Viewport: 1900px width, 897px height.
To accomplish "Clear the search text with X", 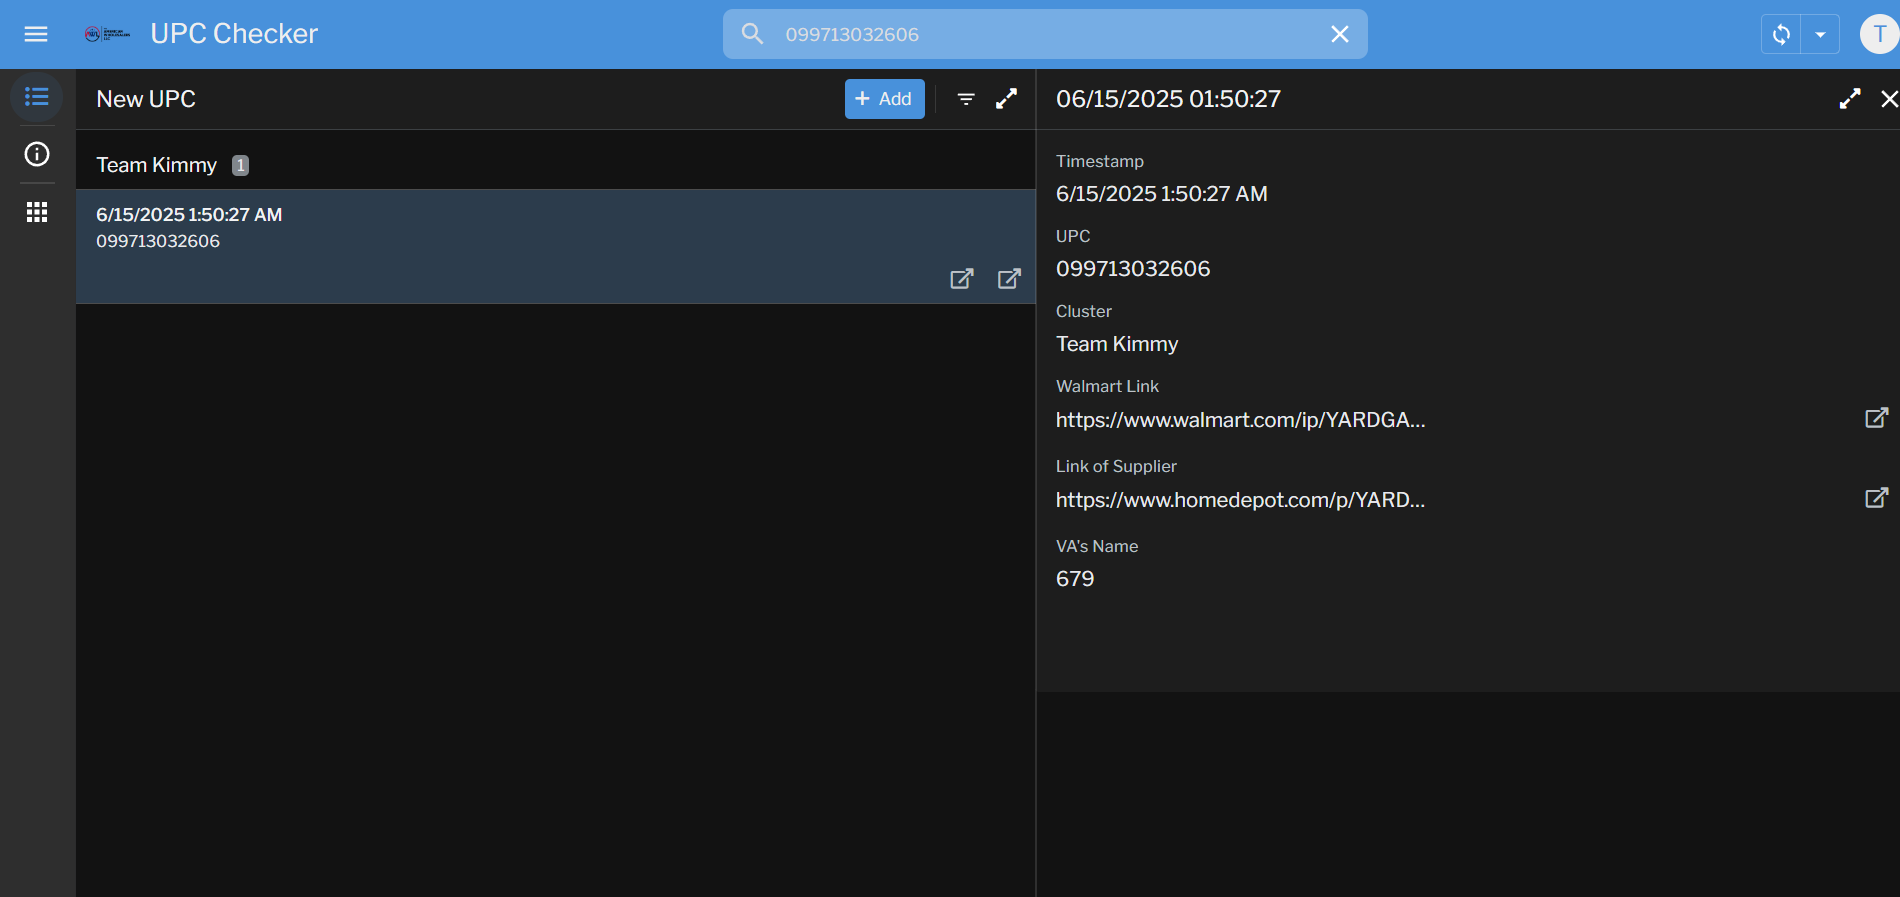I will 1340,34.
